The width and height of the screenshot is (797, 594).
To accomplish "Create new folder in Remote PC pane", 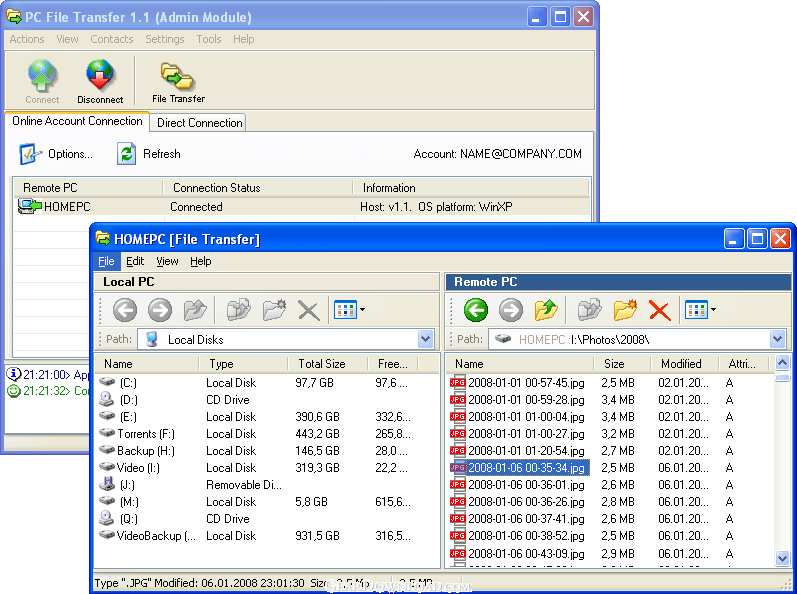I will (625, 309).
